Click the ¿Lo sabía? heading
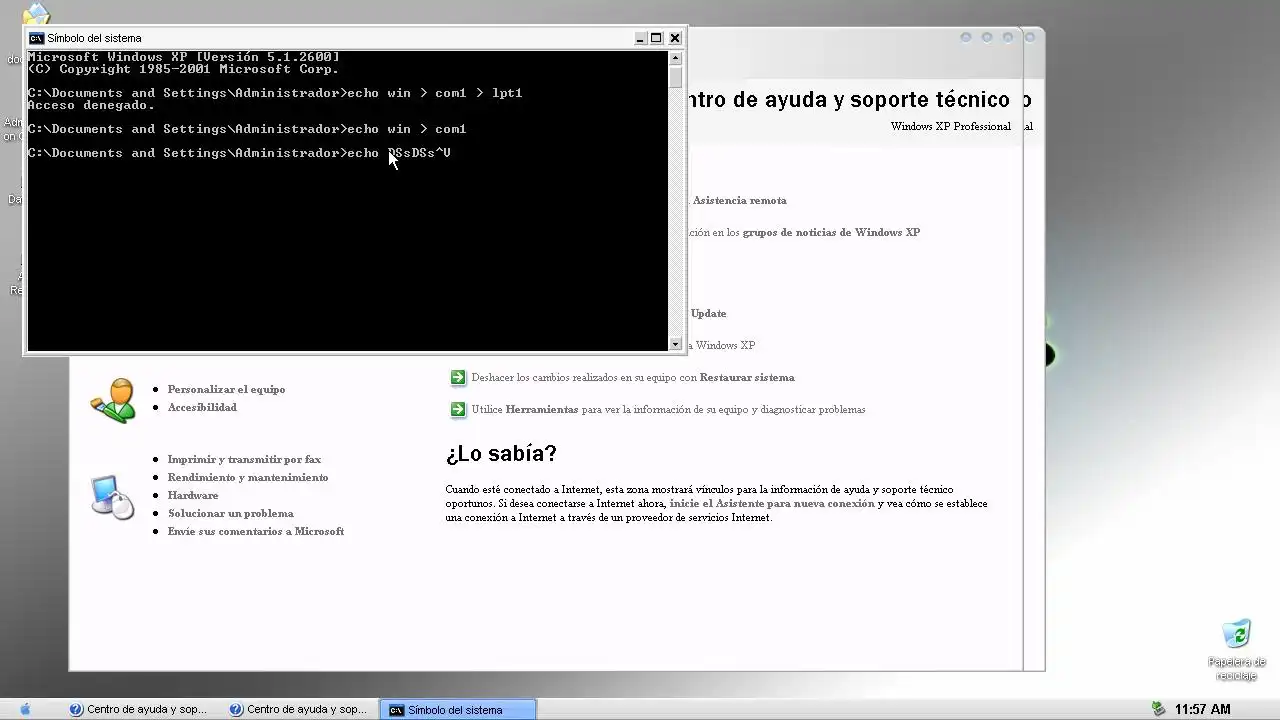 [x=501, y=453]
